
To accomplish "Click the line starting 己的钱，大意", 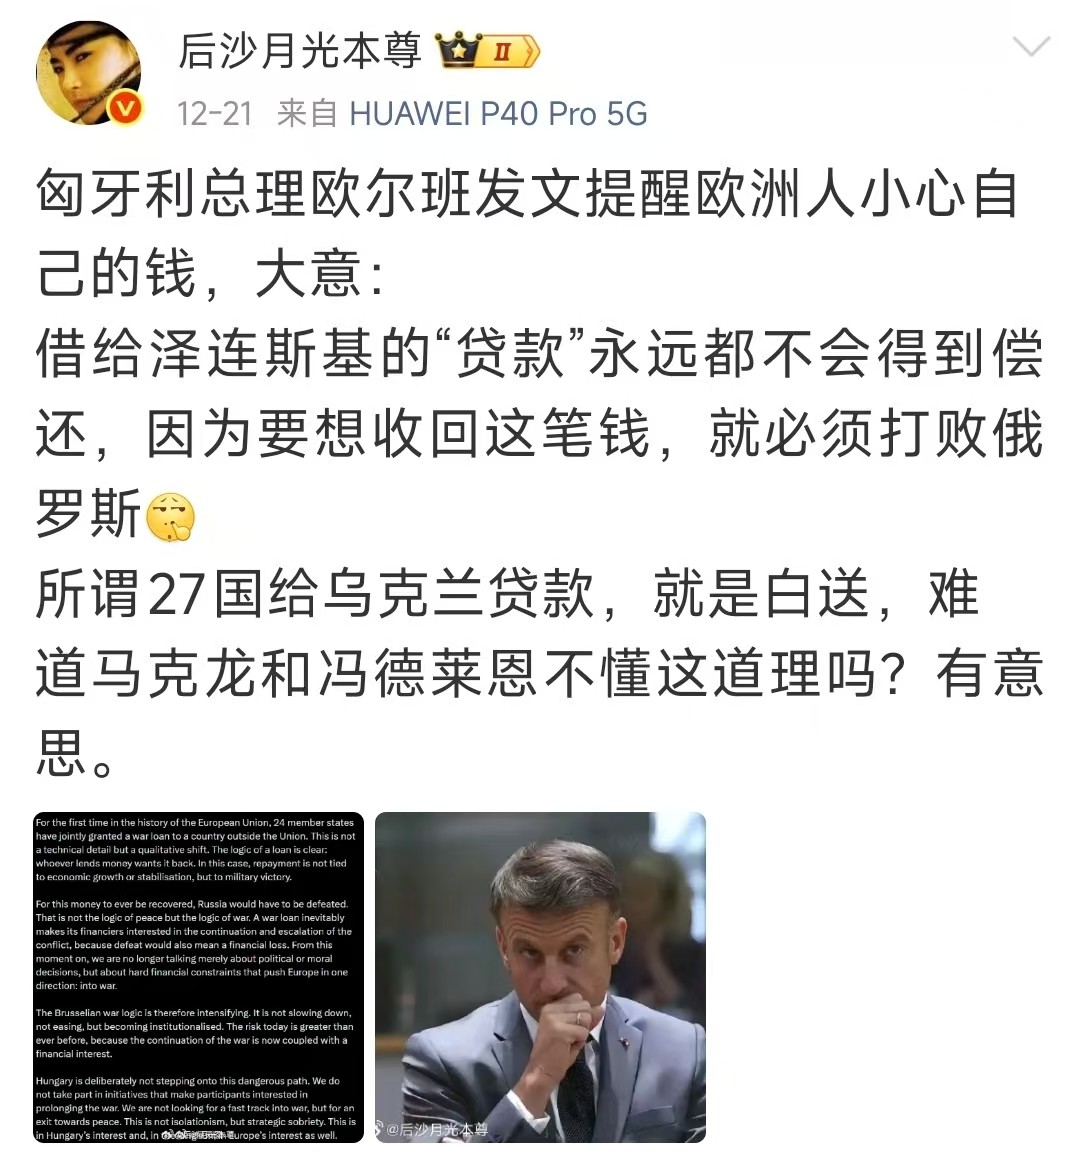I will click(211, 273).
